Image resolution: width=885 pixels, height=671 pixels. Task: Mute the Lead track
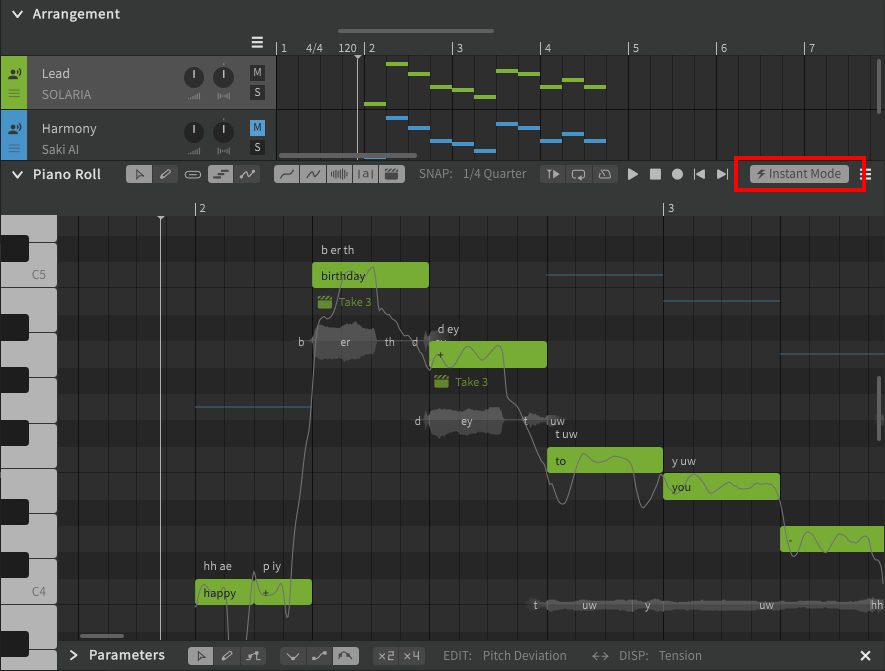tap(256, 71)
